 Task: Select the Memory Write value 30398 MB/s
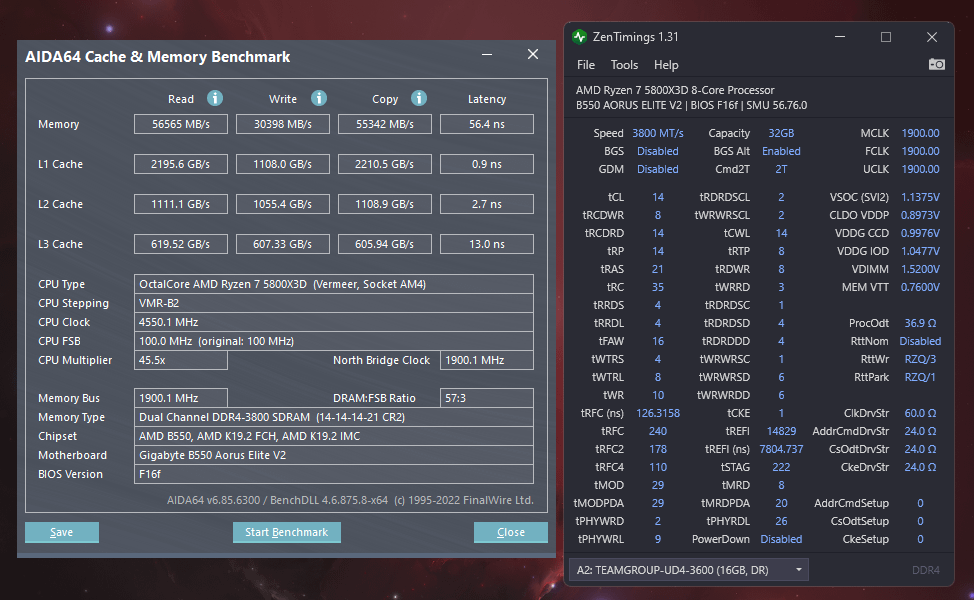click(x=283, y=124)
